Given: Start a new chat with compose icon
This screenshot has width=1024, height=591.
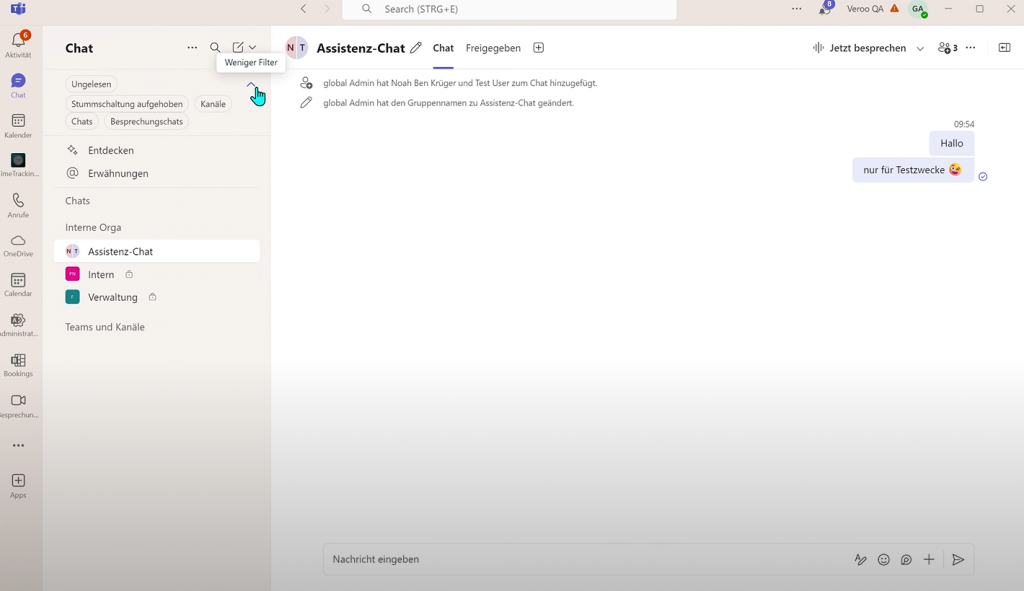Looking at the screenshot, I should [x=238, y=47].
